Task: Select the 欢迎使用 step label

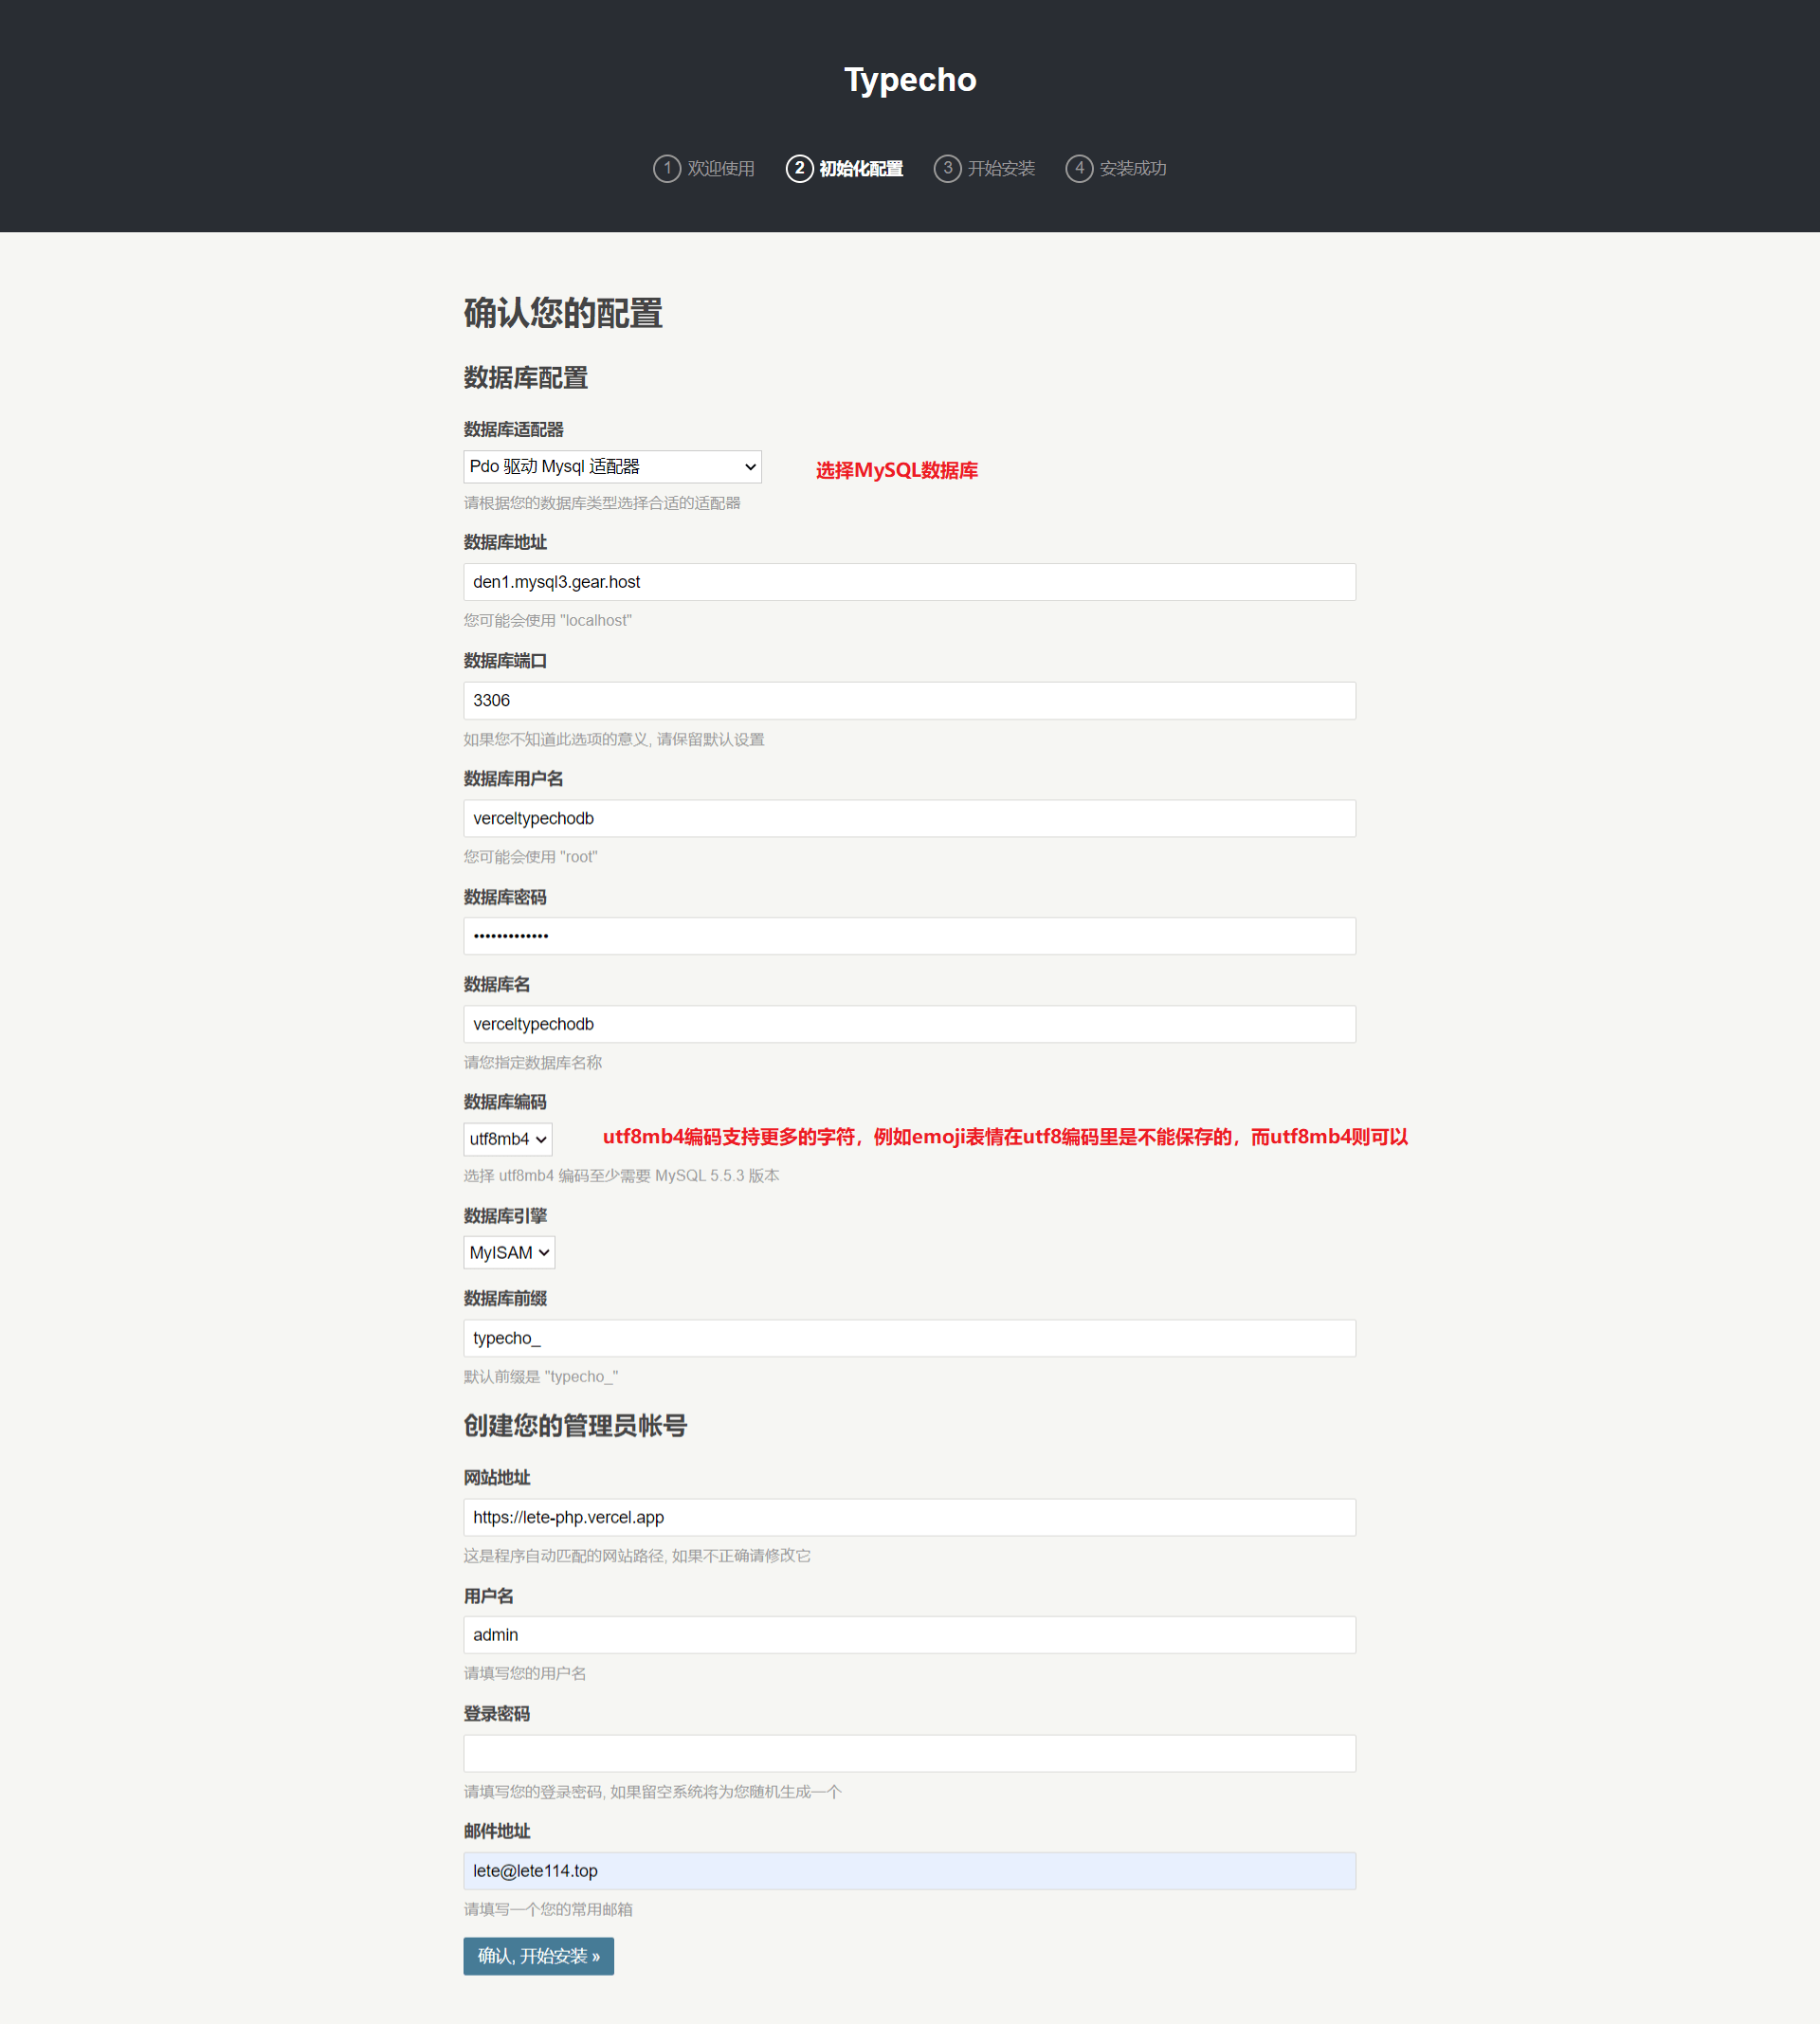Action: (721, 169)
